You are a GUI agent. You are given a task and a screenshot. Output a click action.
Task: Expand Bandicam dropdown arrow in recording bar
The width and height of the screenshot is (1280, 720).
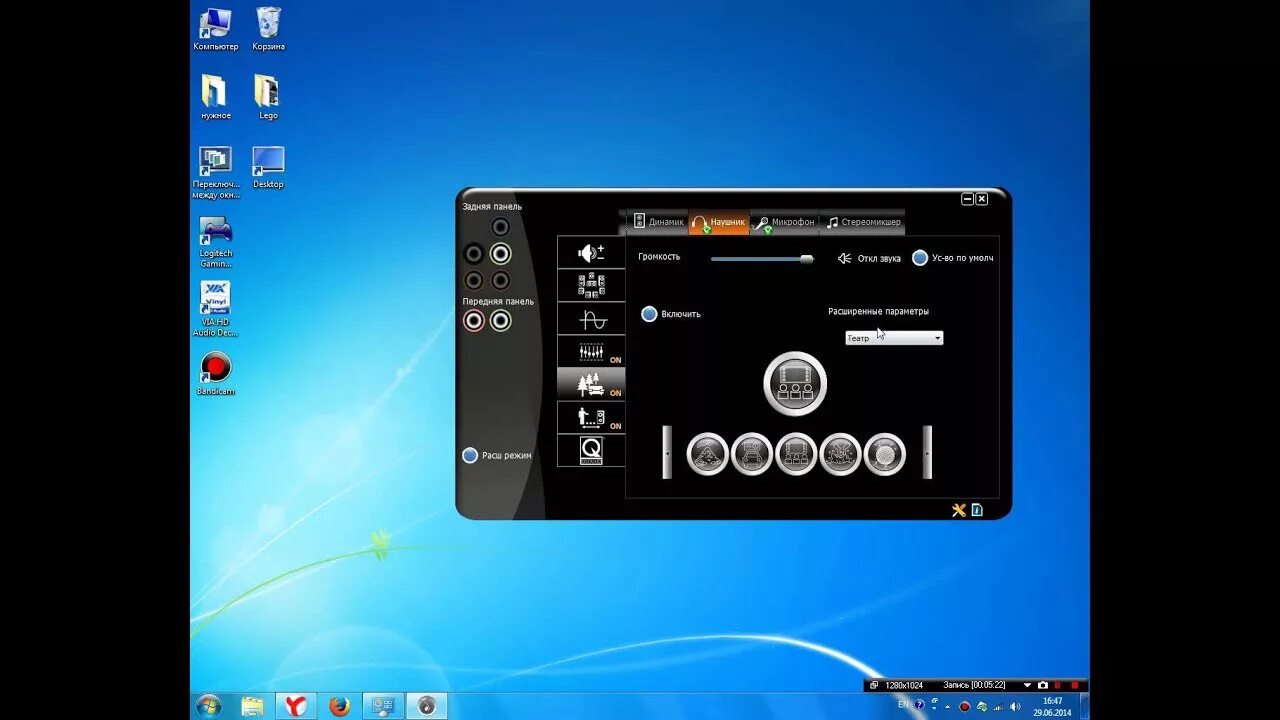coord(1027,685)
